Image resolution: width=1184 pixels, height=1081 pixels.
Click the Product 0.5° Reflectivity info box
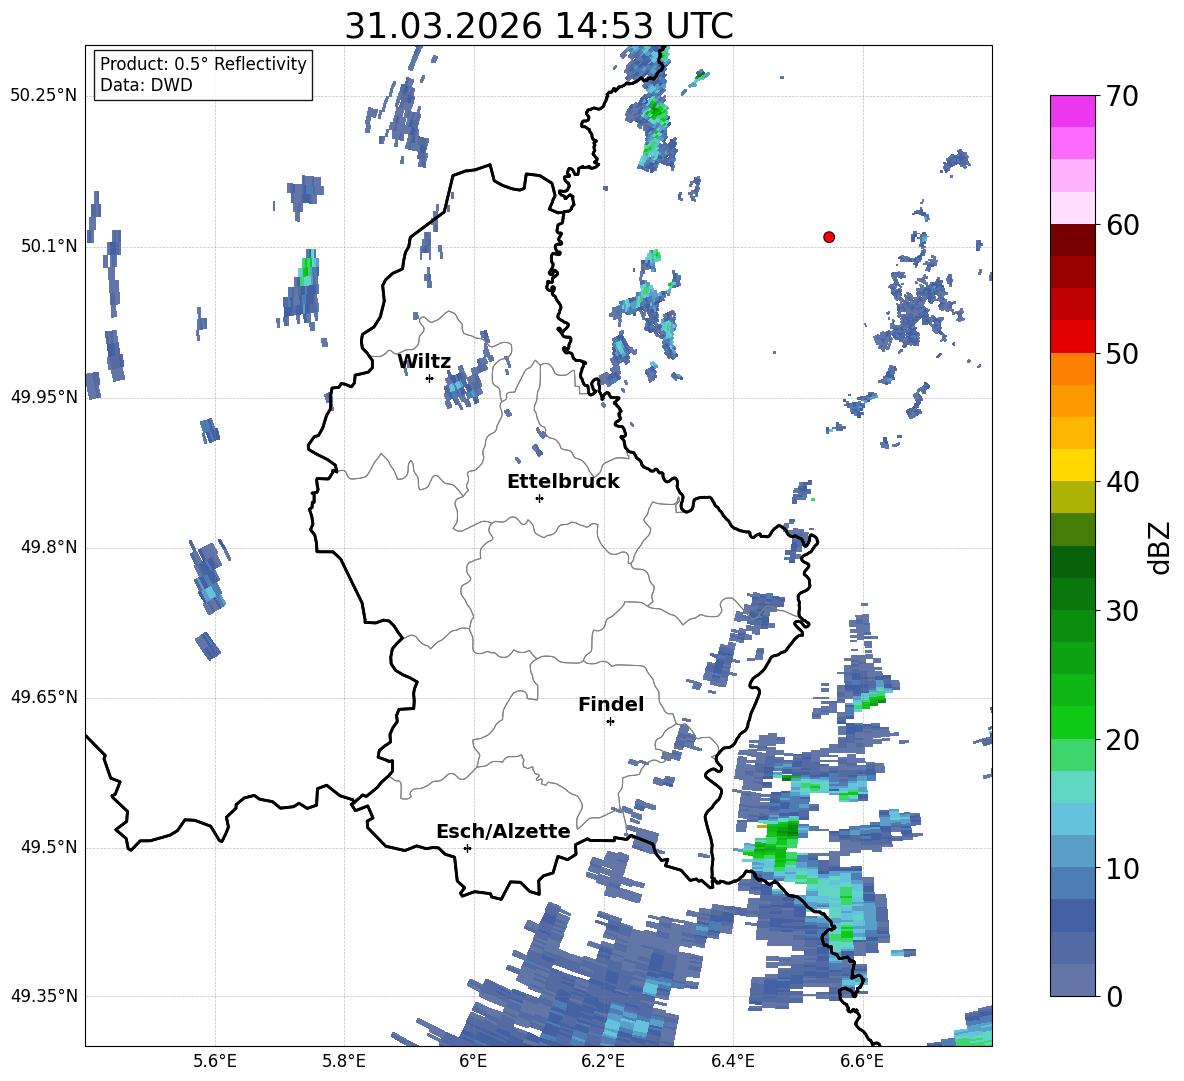click(x=203, y=74)
